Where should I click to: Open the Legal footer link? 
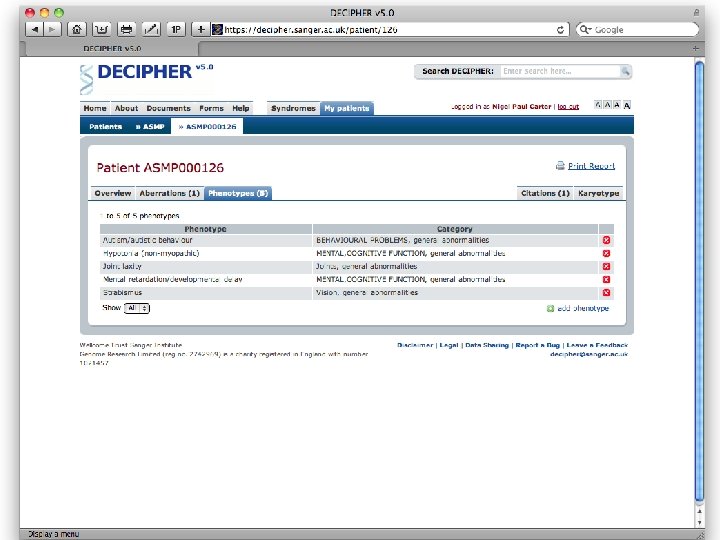click(x=449, y=345)
